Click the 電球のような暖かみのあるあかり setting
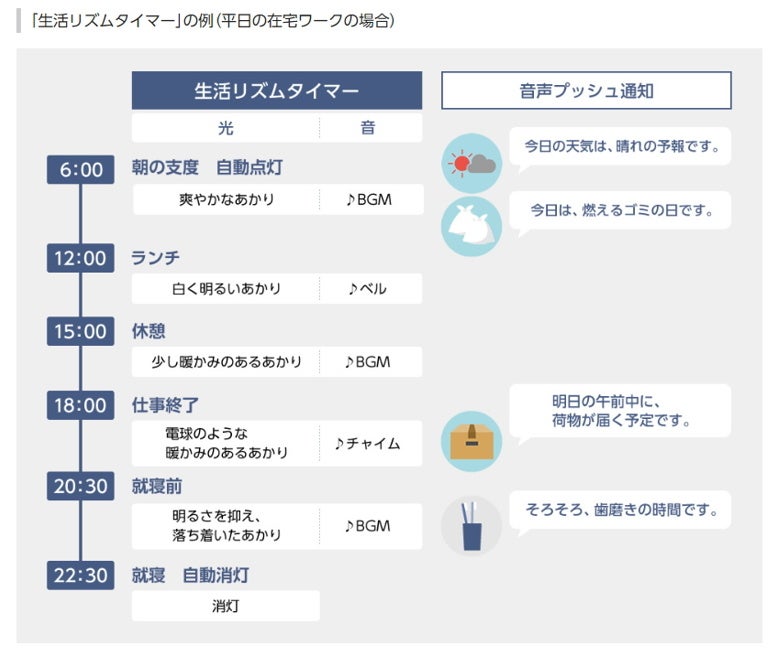Screen dimensions: 780x660 (x=226, y=443)
